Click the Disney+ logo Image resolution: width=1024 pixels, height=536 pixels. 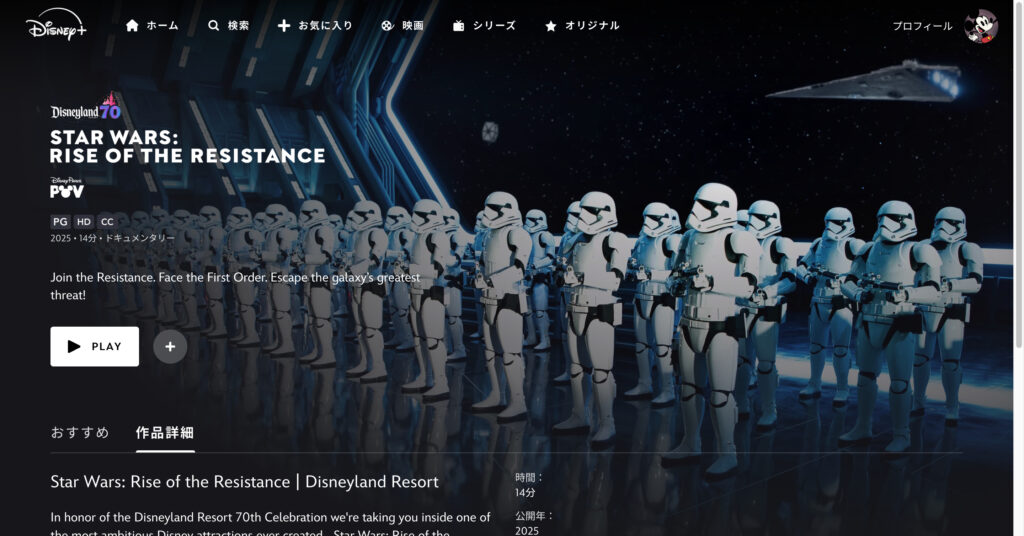56,25
